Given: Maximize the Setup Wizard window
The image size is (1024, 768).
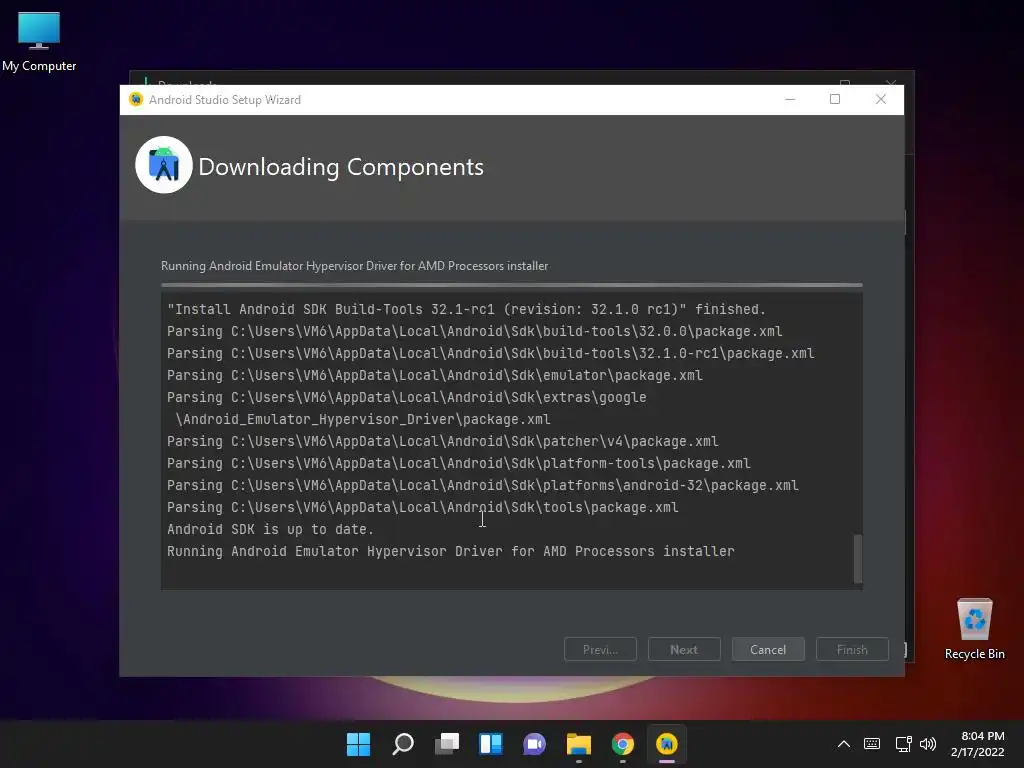Looking at the screenshot, I should coord(835,99).
